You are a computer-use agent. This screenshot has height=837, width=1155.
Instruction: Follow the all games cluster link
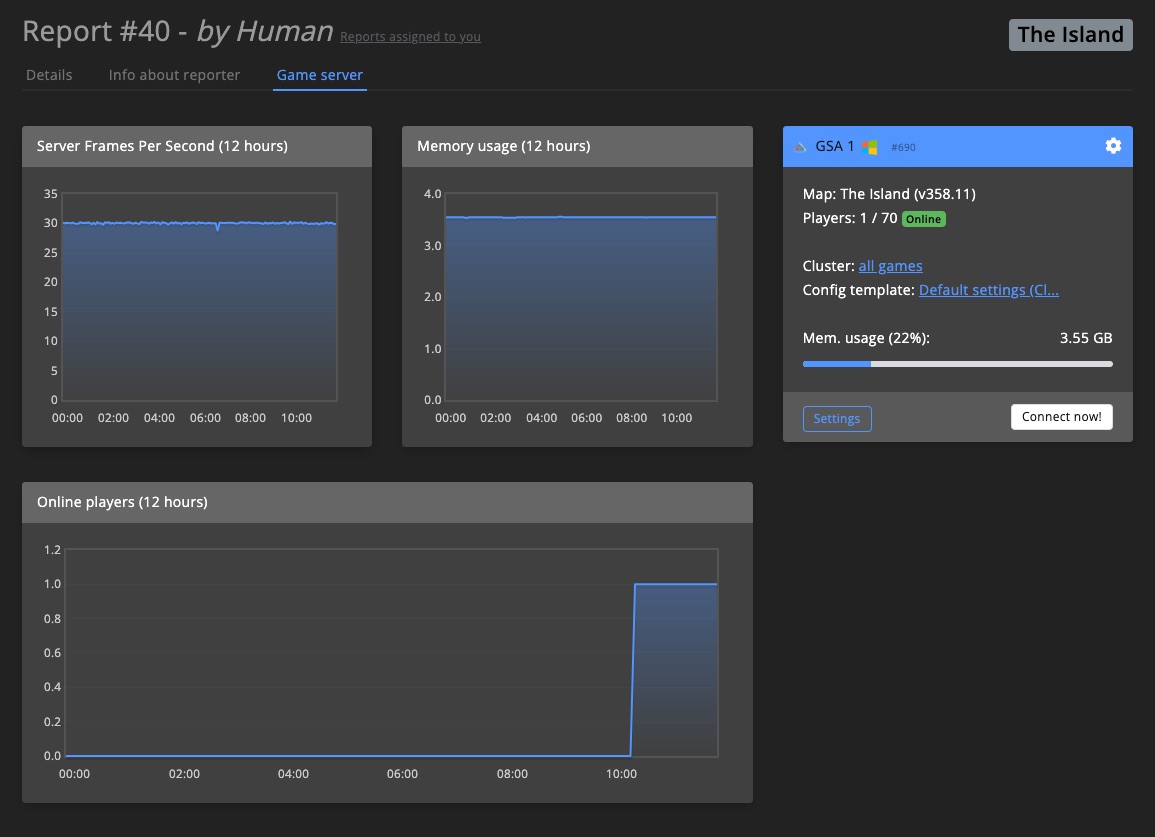[890, 266]
